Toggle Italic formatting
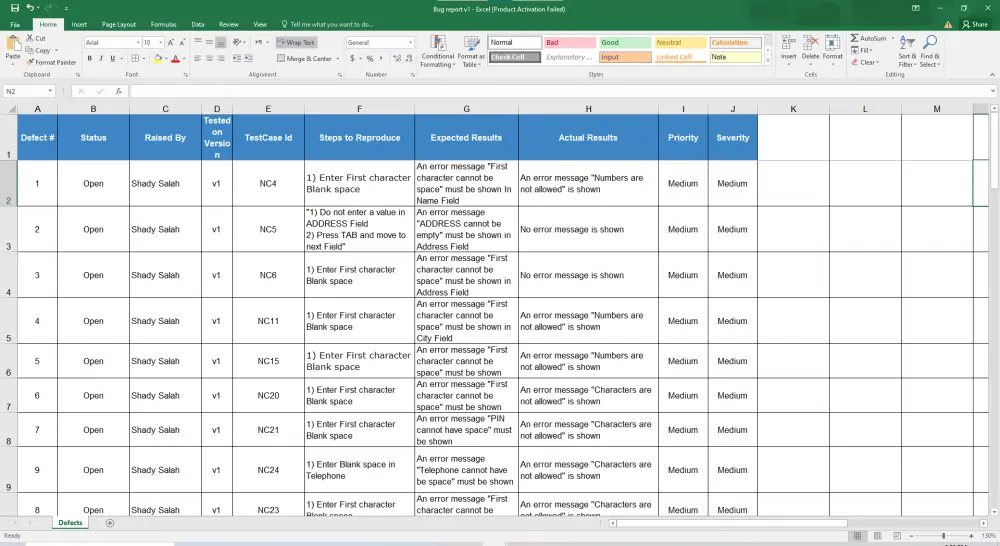This screenshot has width=1000, height=546. click(101, 59)
